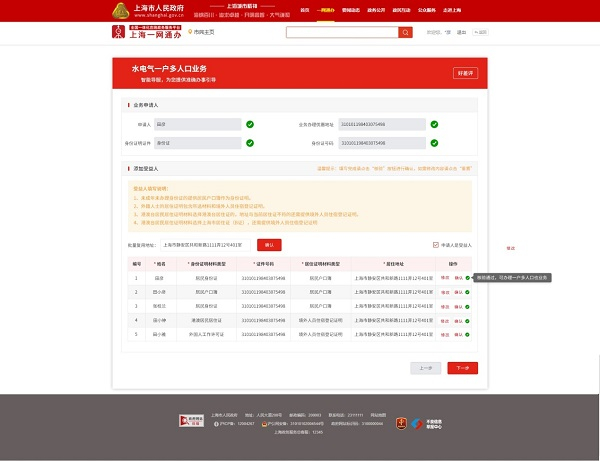600x461 pixels.
Task: Click the 身份证号码 input field
Action: point(382,143)
